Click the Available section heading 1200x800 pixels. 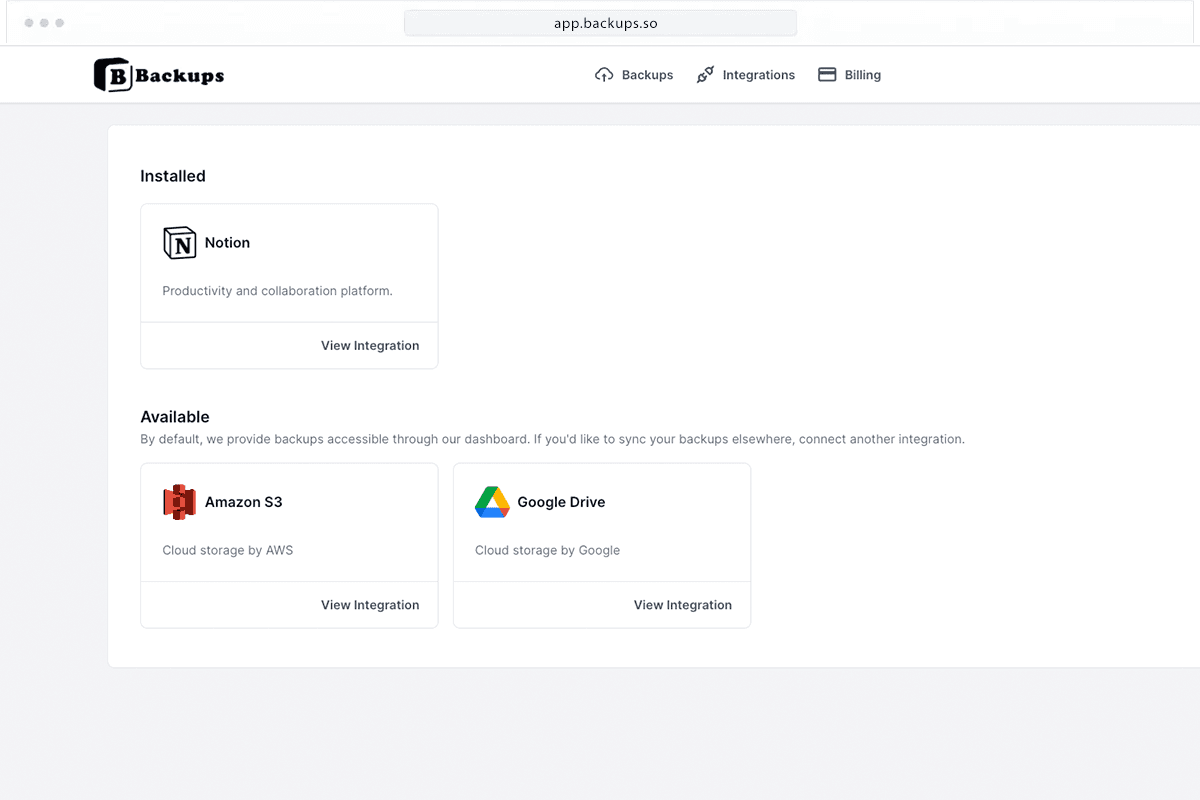click(174, 417)
